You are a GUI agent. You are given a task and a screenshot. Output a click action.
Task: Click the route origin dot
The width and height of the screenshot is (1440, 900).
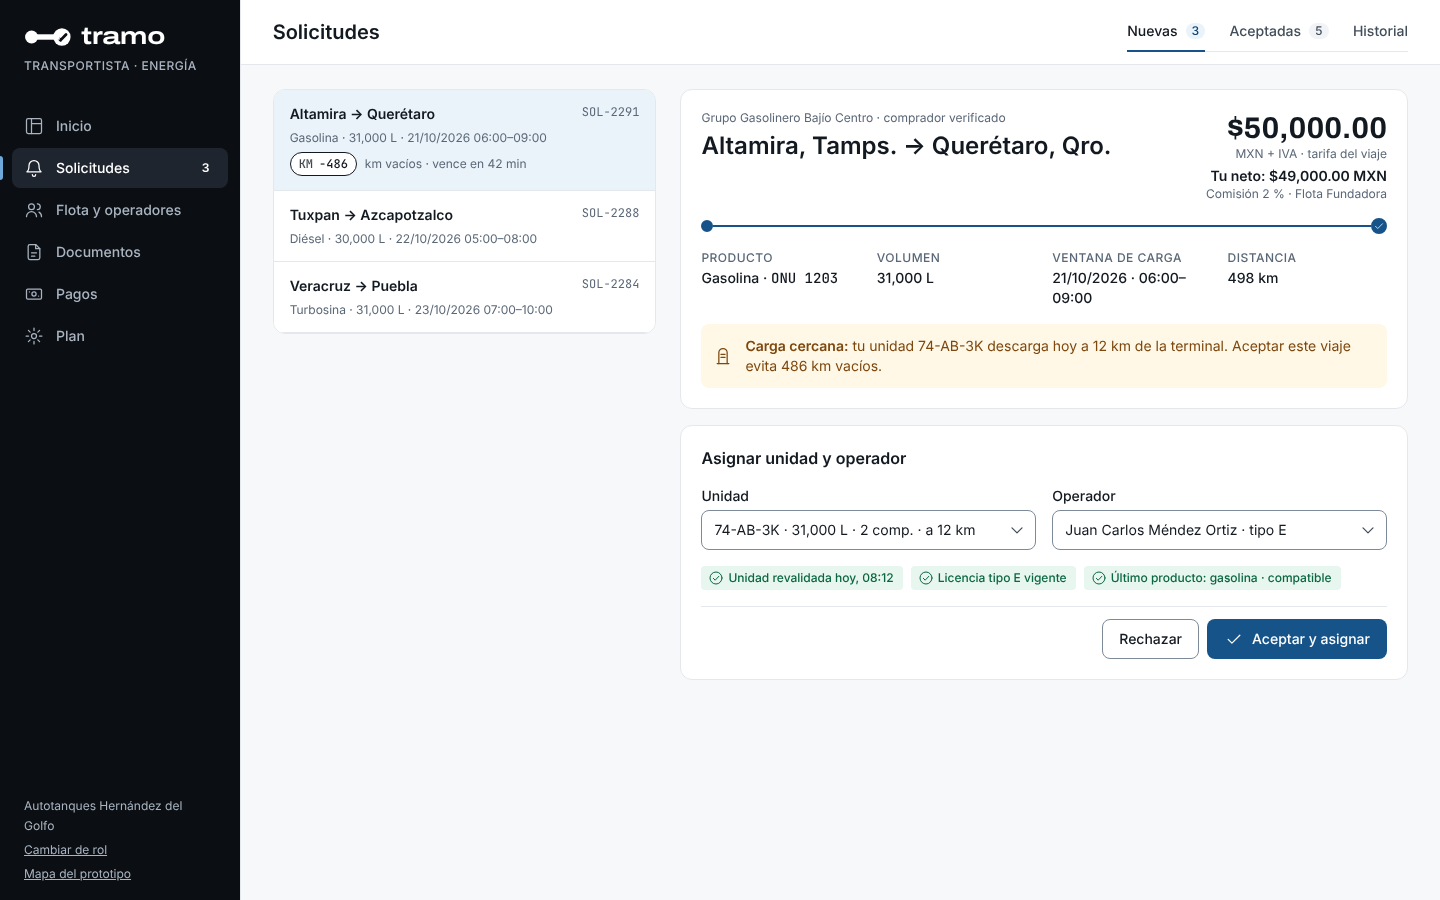tap(707, 226)
